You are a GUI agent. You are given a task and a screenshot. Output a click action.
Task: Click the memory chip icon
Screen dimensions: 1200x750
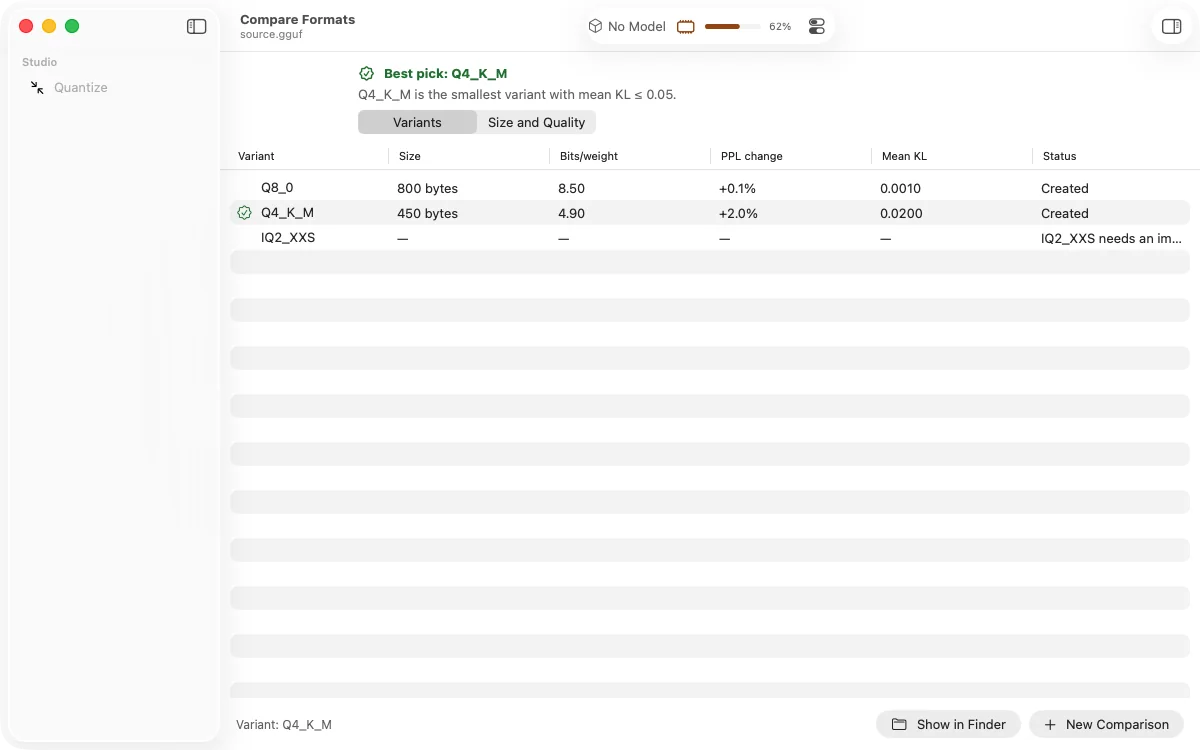tap(686, 27)
